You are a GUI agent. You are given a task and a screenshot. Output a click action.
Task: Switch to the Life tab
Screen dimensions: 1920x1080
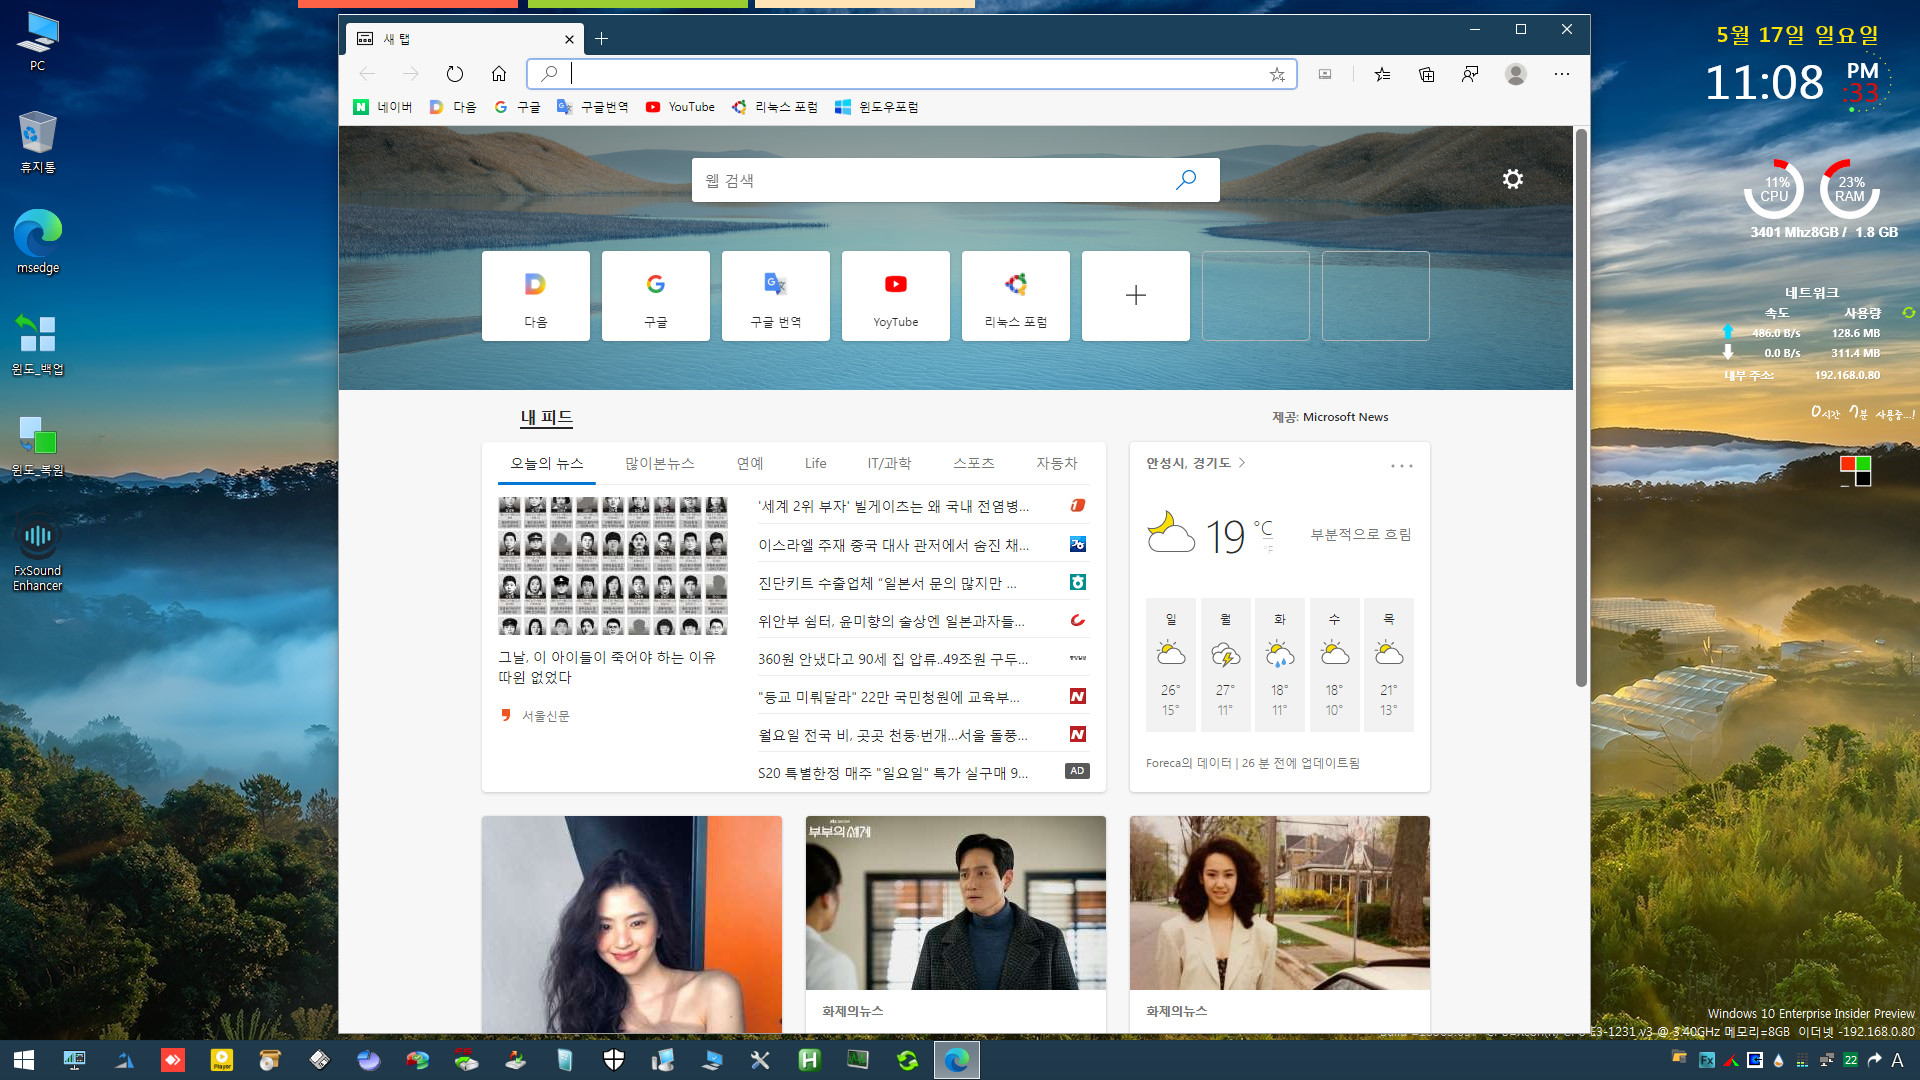click(x=816, y=463)
